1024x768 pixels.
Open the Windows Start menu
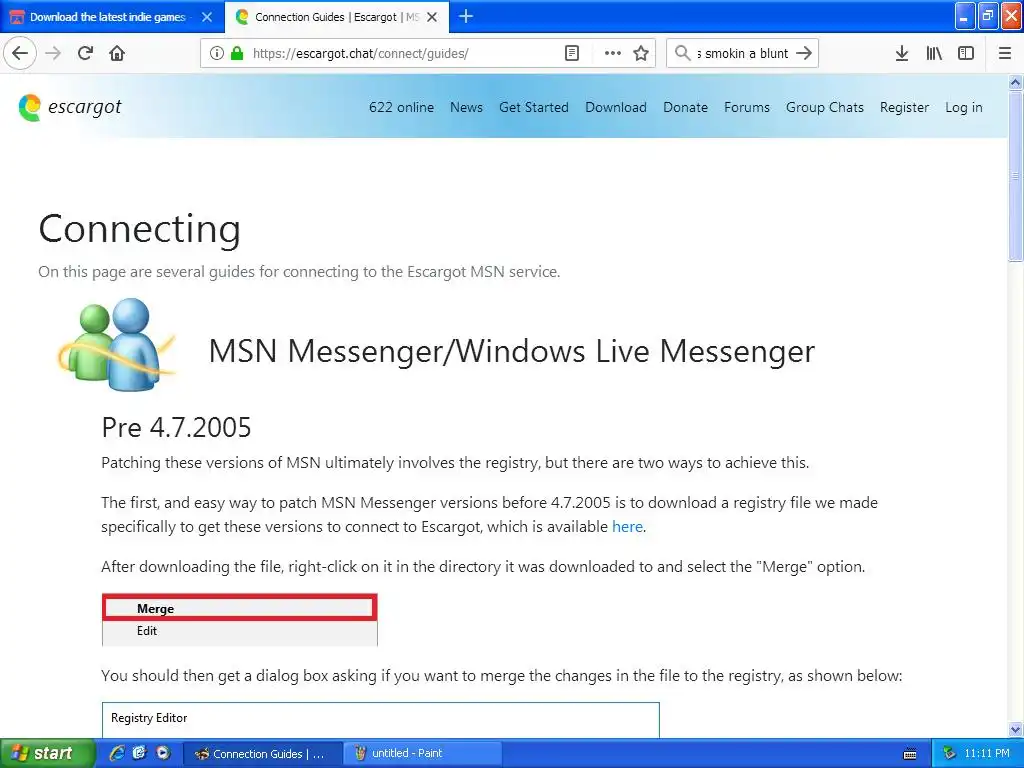tap(48, 753)
